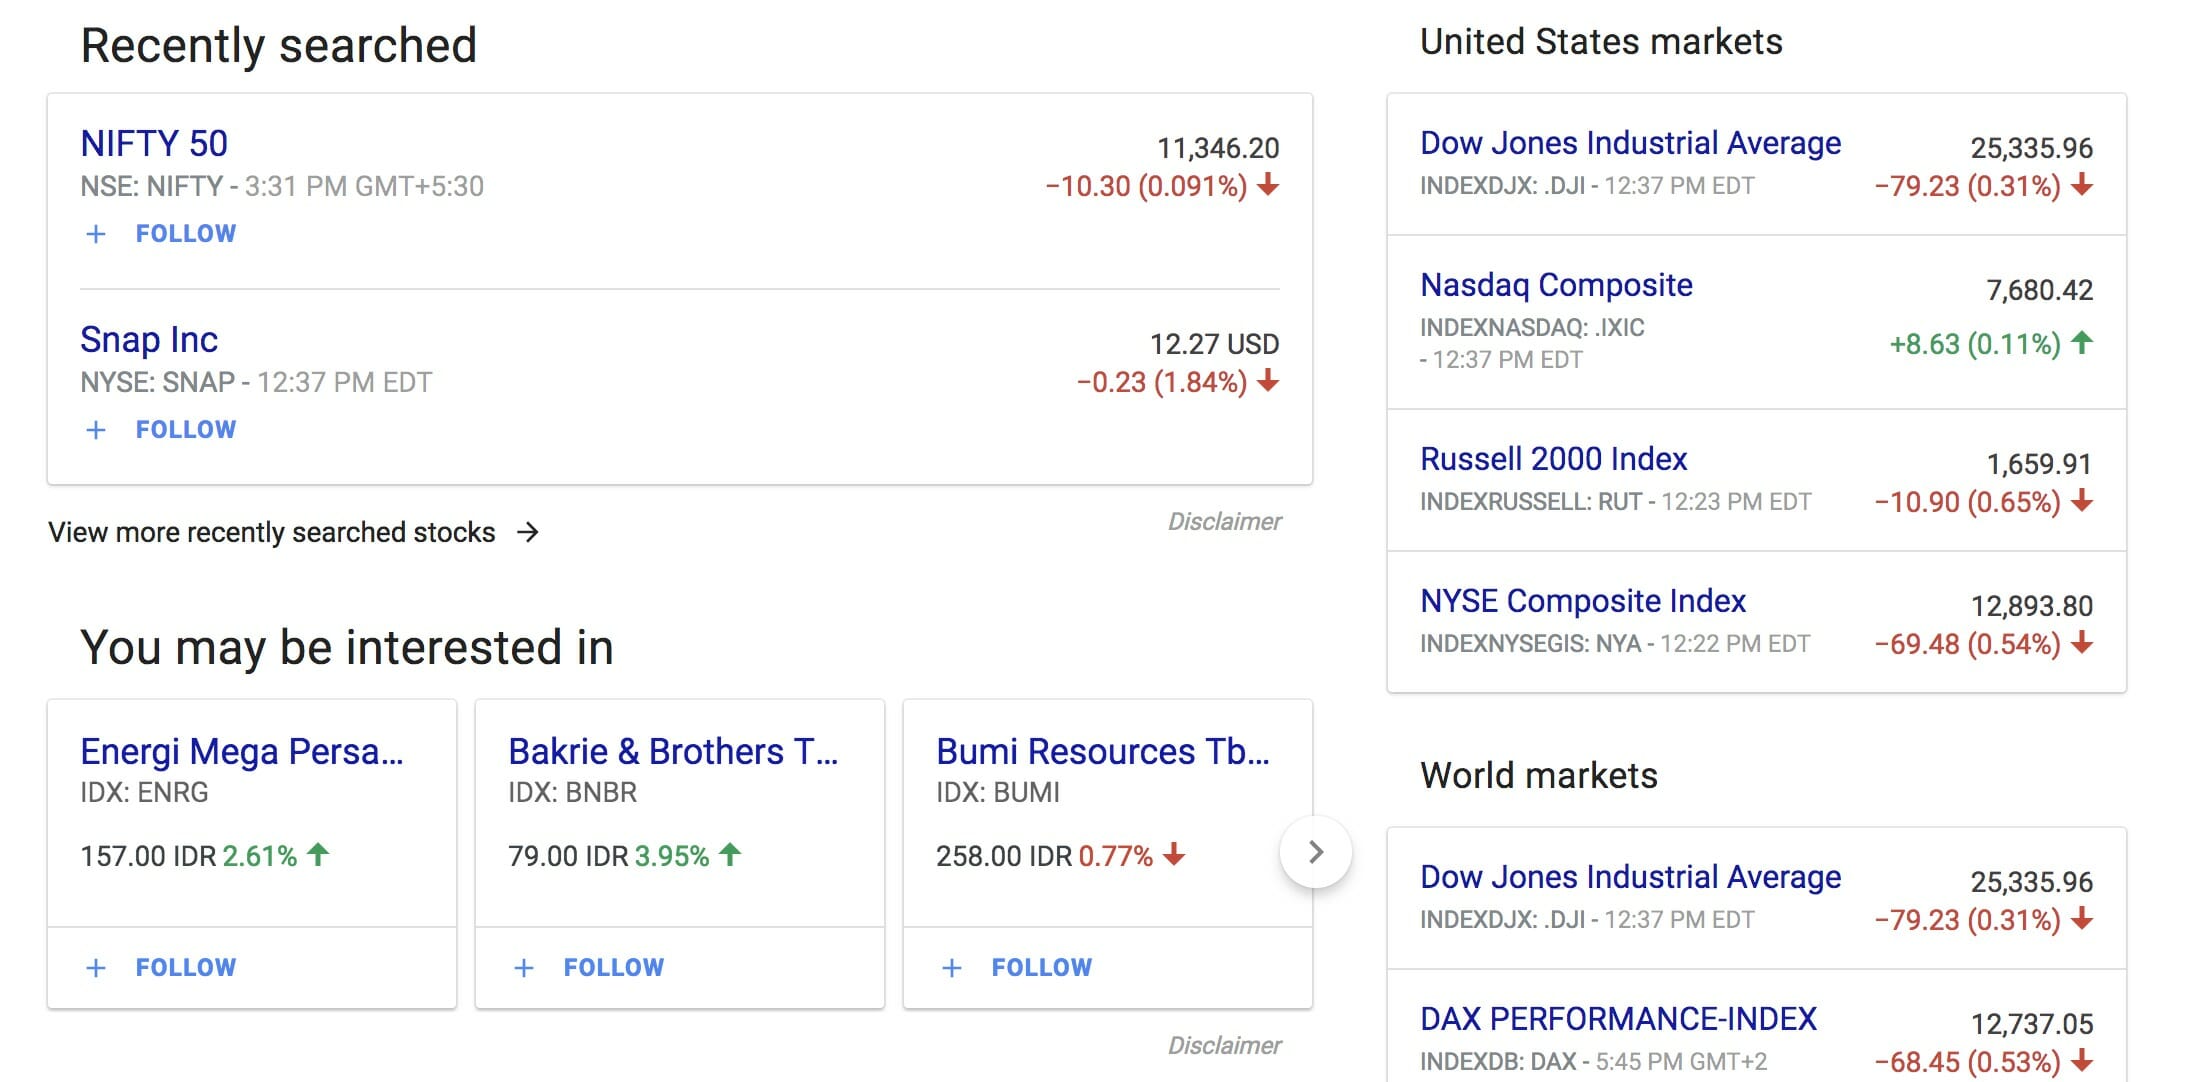Screen dimensions: 2186x1082
Task: Follow NIFTY 50 index
Action: (x=186, y=234)
